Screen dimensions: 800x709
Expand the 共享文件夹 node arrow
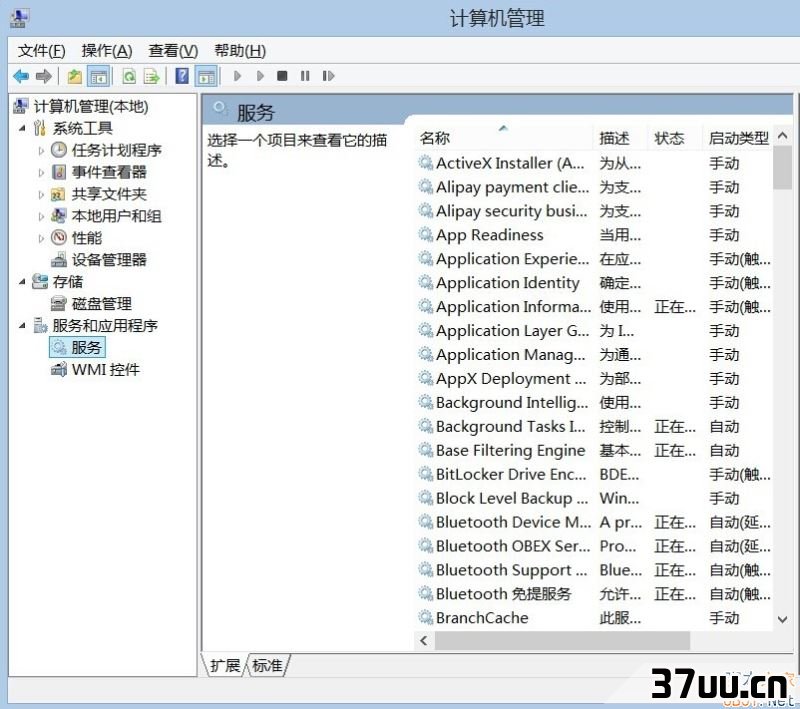(41, 194)
